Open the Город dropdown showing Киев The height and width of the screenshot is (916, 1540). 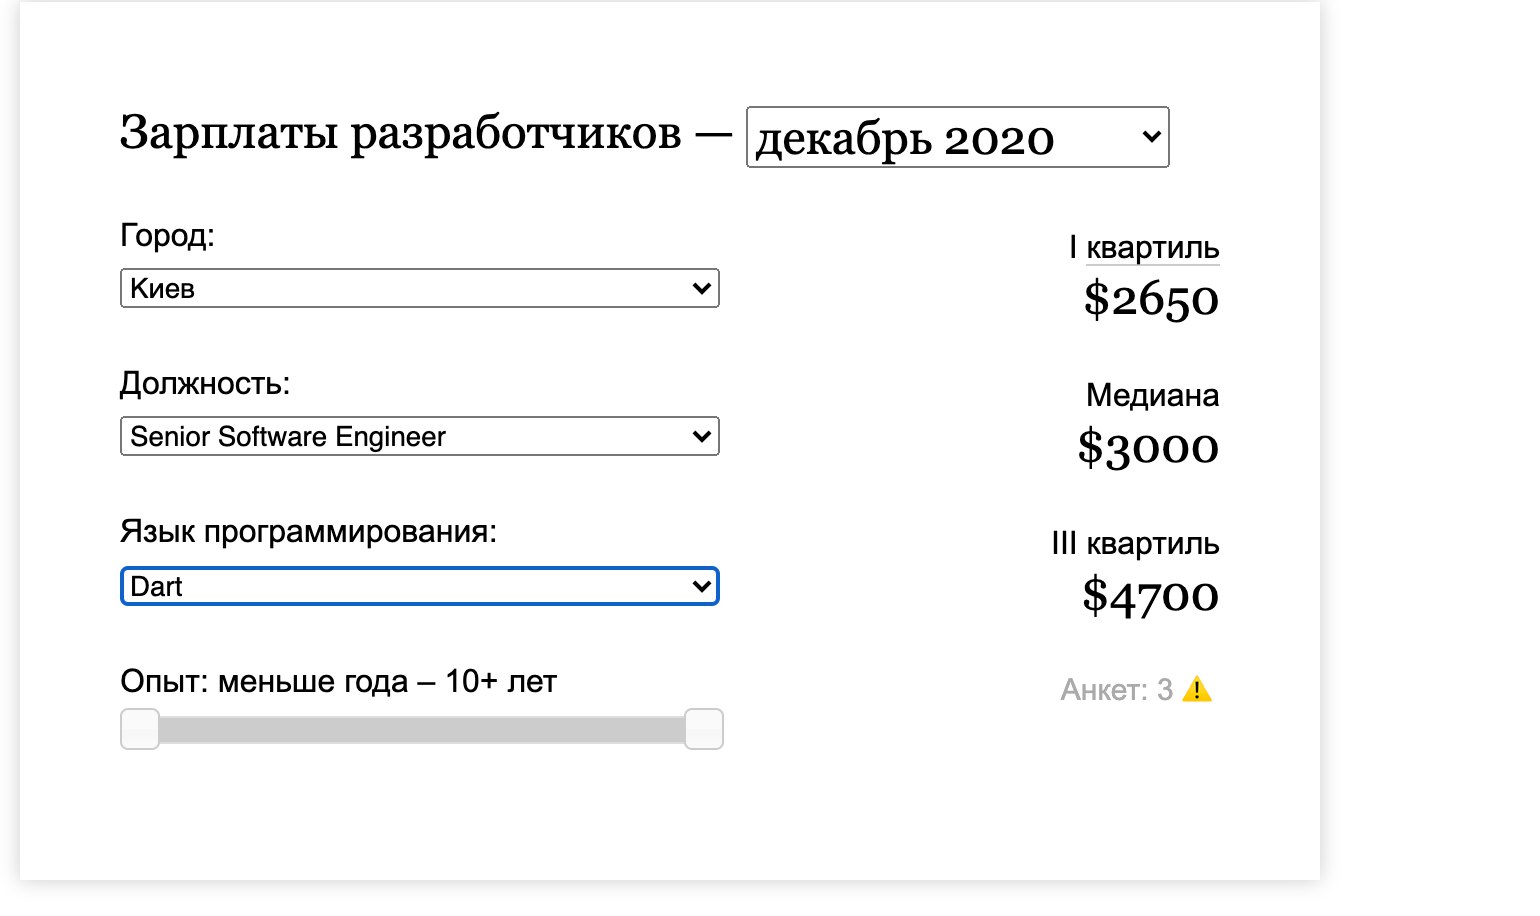coord(419,288)
